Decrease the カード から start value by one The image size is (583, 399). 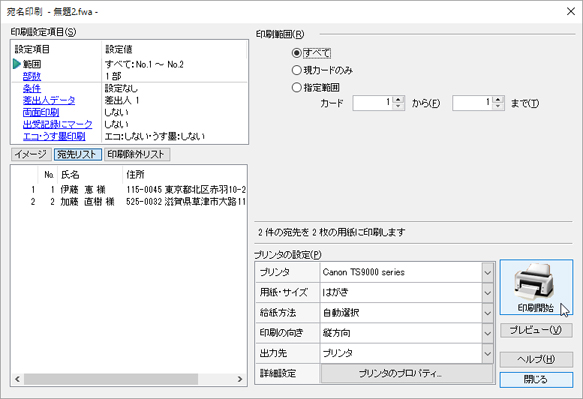[x=399, y=106]
